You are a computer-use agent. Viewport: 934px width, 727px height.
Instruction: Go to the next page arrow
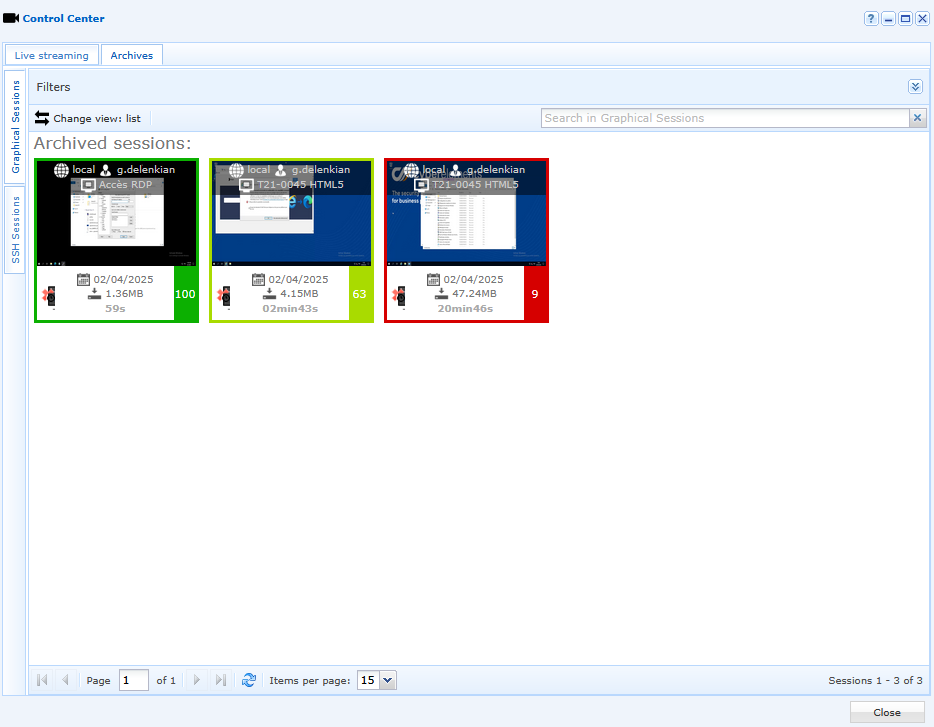(197, 680)
